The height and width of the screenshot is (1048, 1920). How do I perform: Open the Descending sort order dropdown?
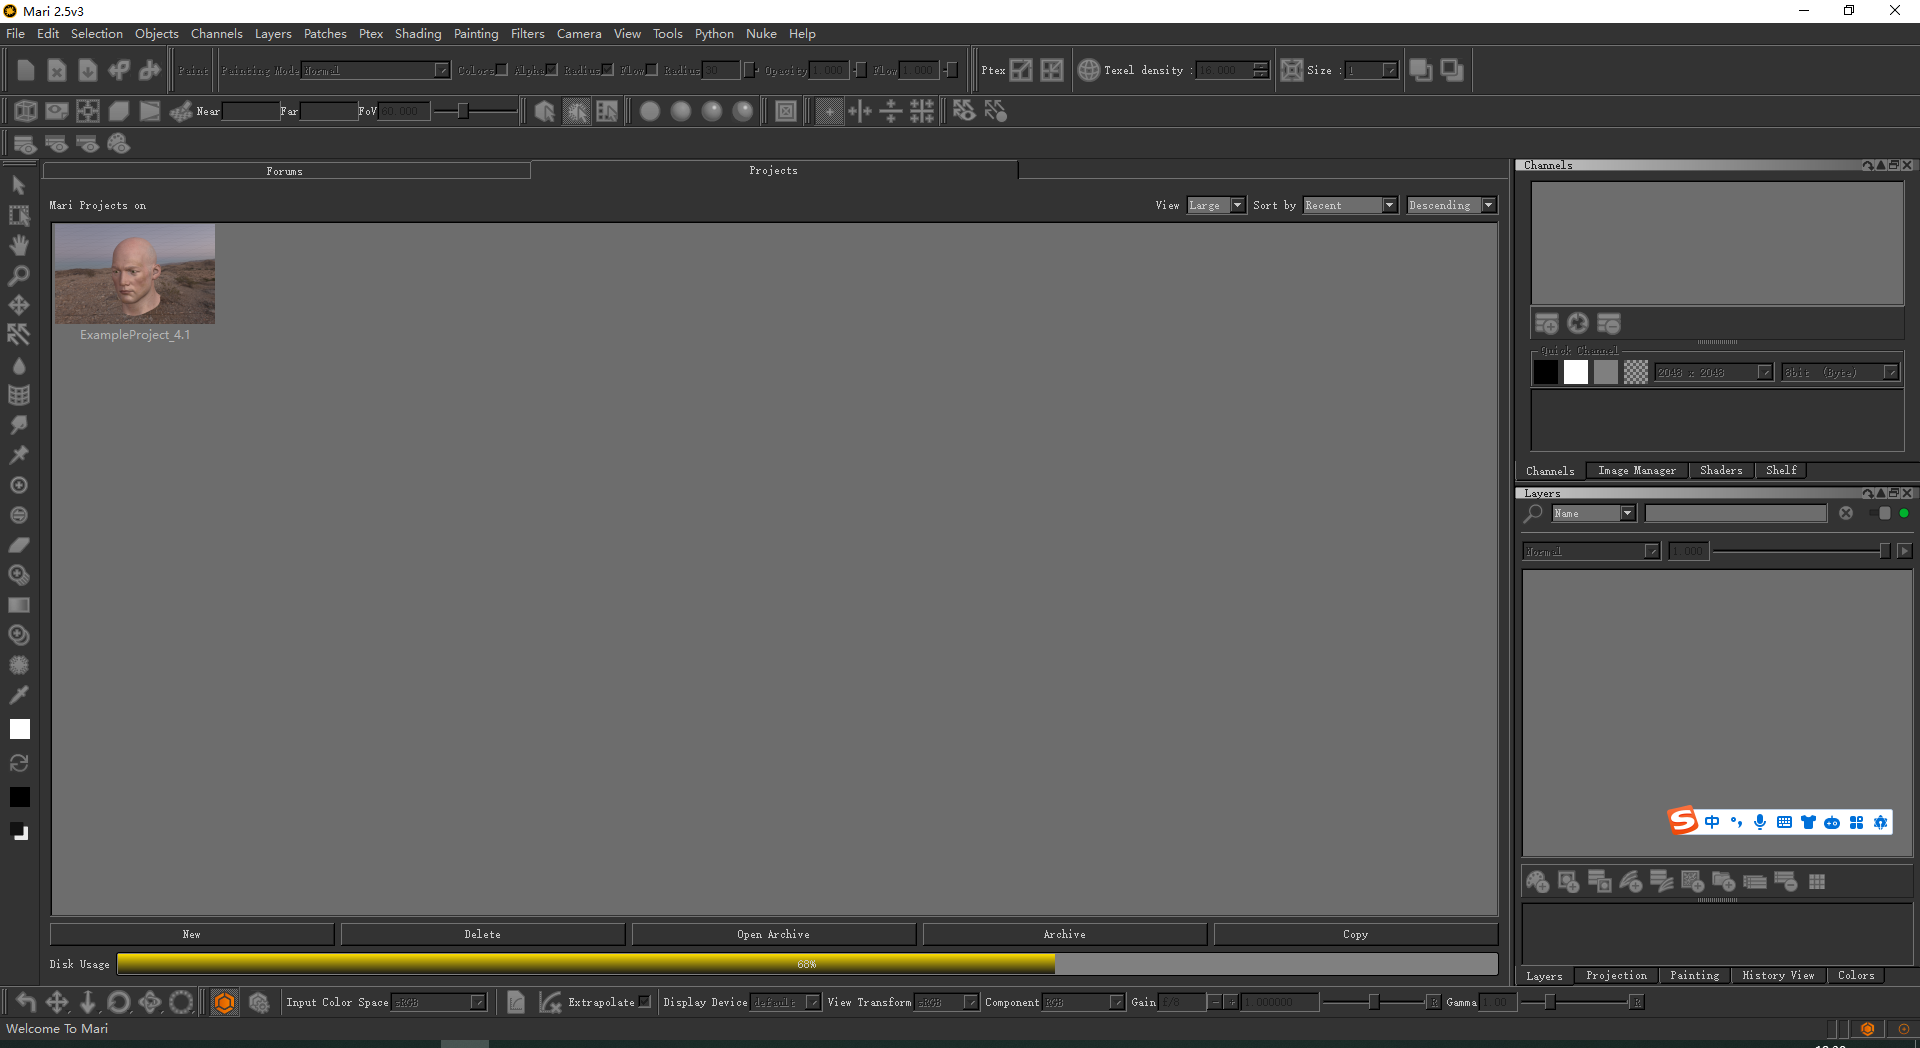1450,205
